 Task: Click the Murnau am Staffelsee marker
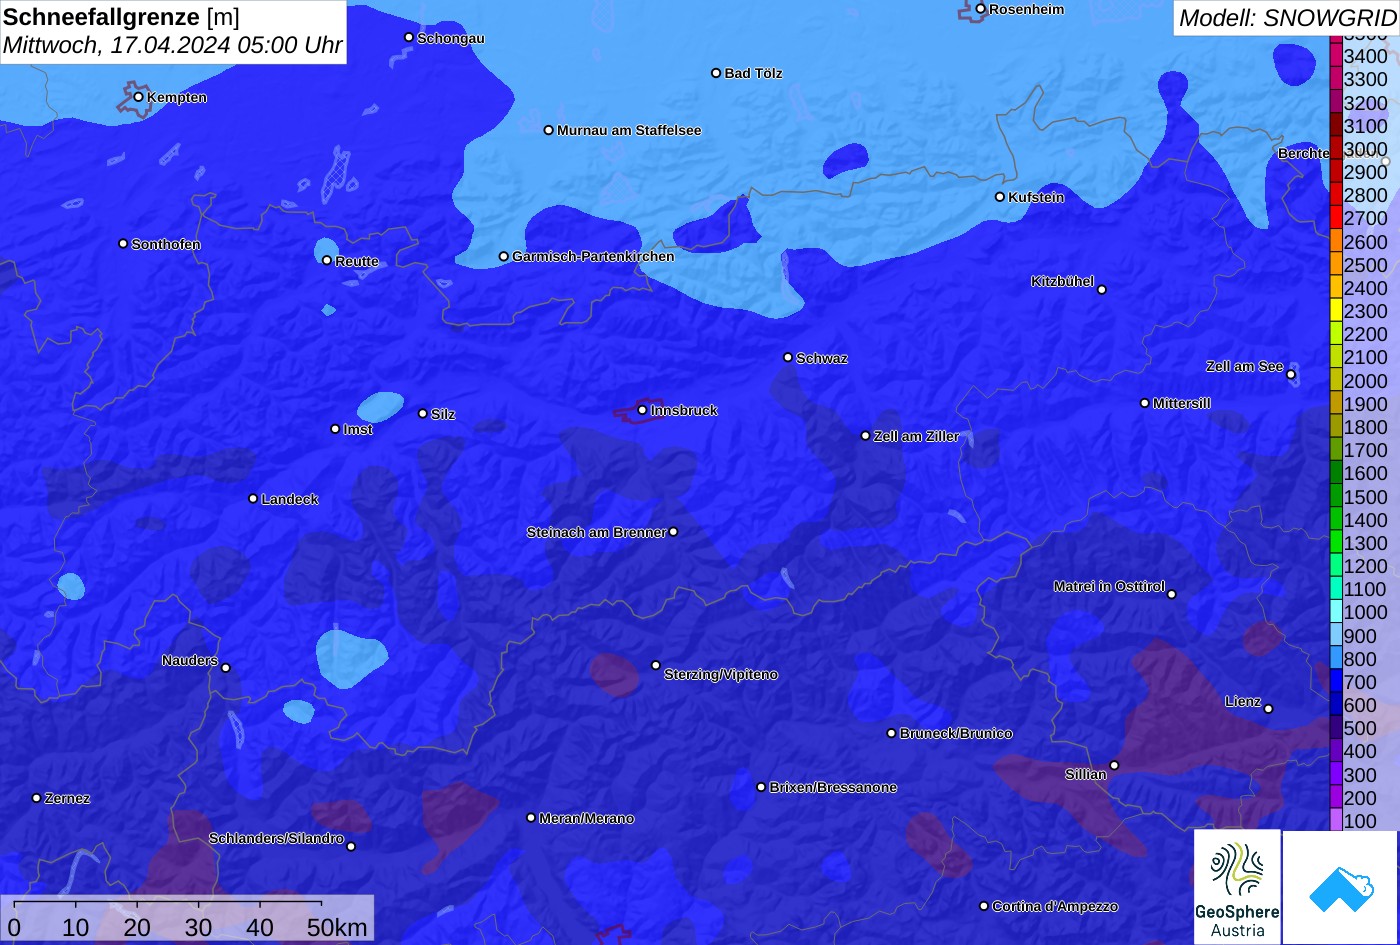[x=549, y=130]
